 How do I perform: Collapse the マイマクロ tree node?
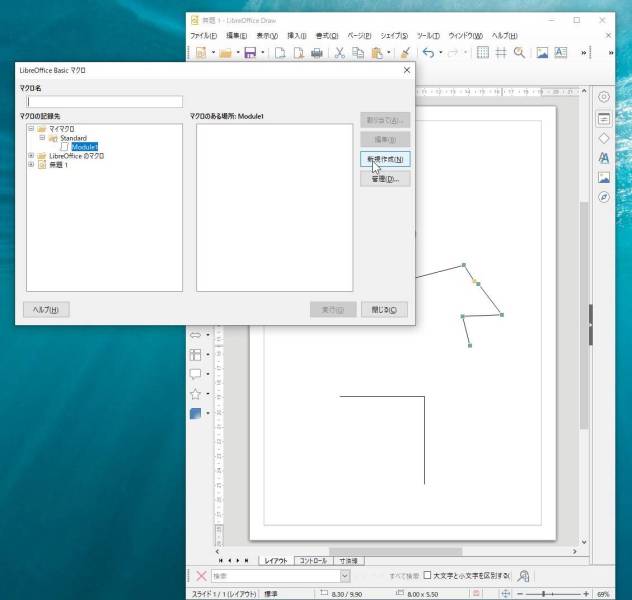coord(31,129)
